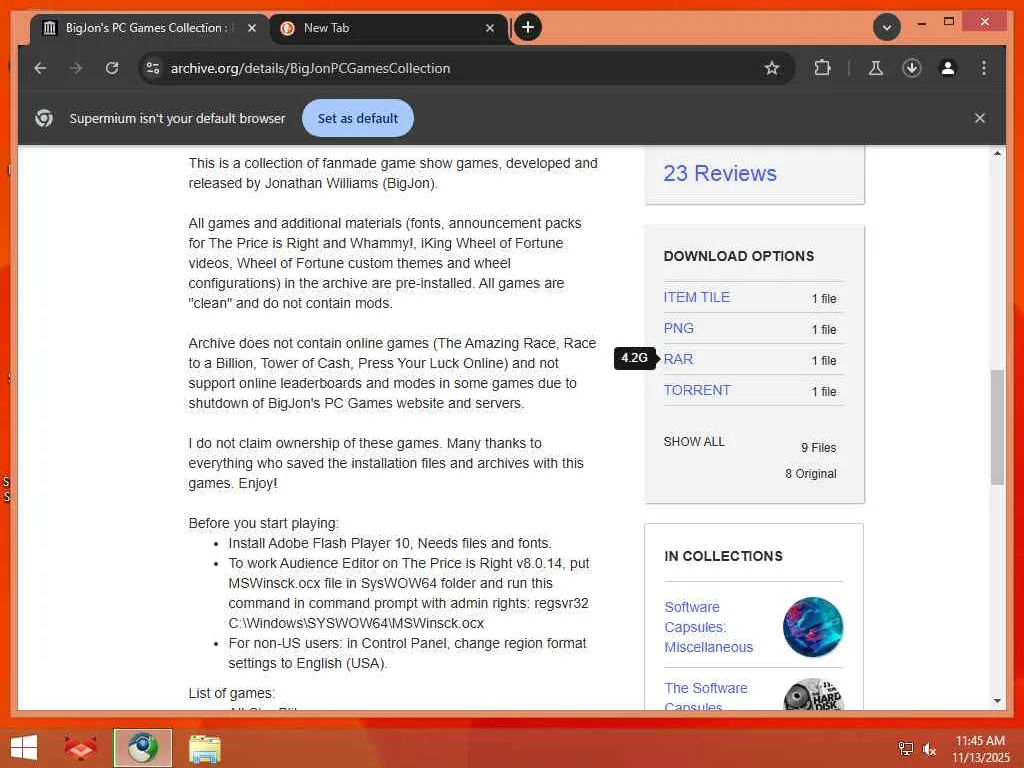Click the '9 Files' text
Screen dimensions: 1024x768
pos(818,447)
